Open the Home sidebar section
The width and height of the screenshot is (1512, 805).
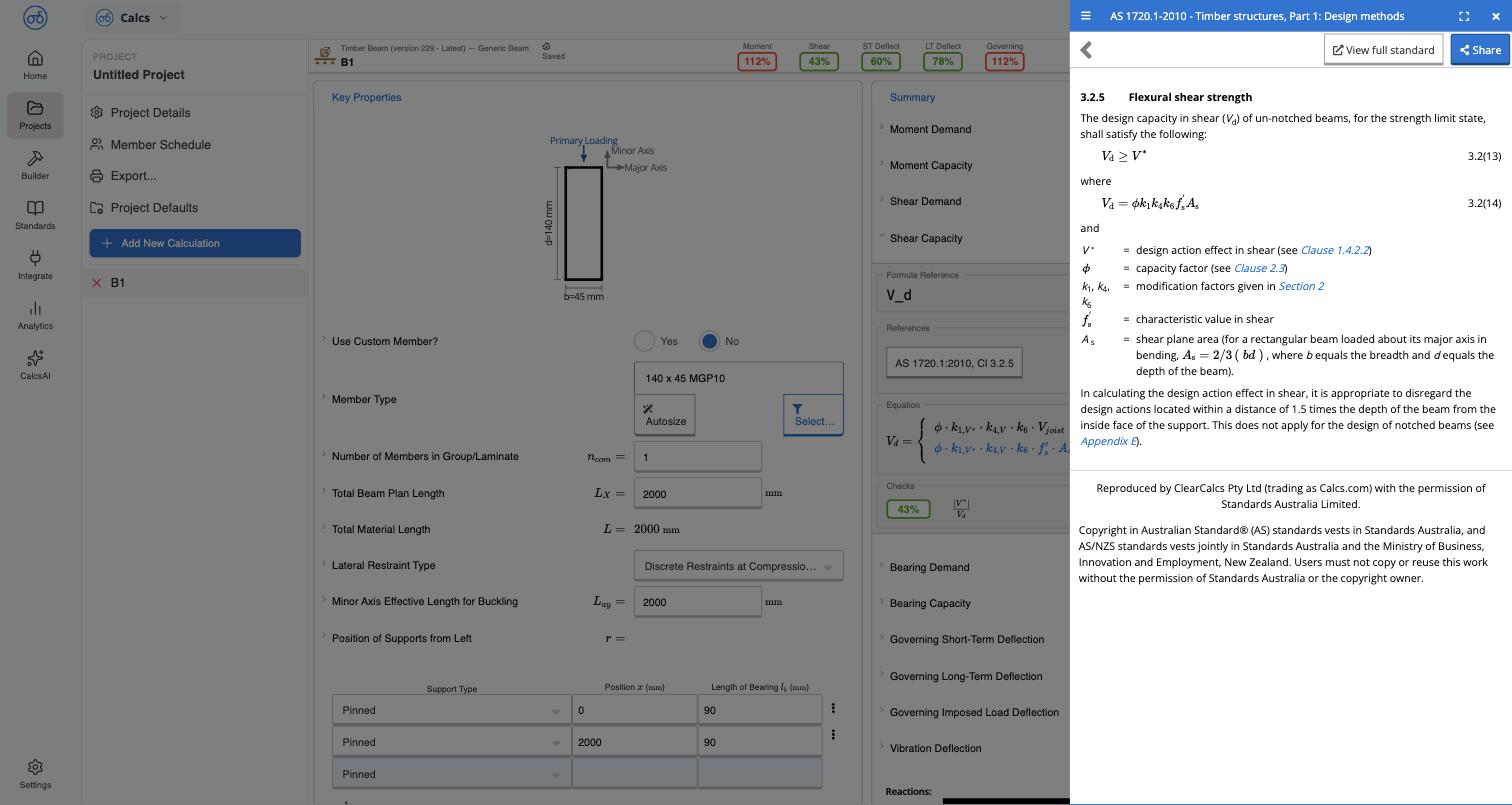(x=35, y=65)
